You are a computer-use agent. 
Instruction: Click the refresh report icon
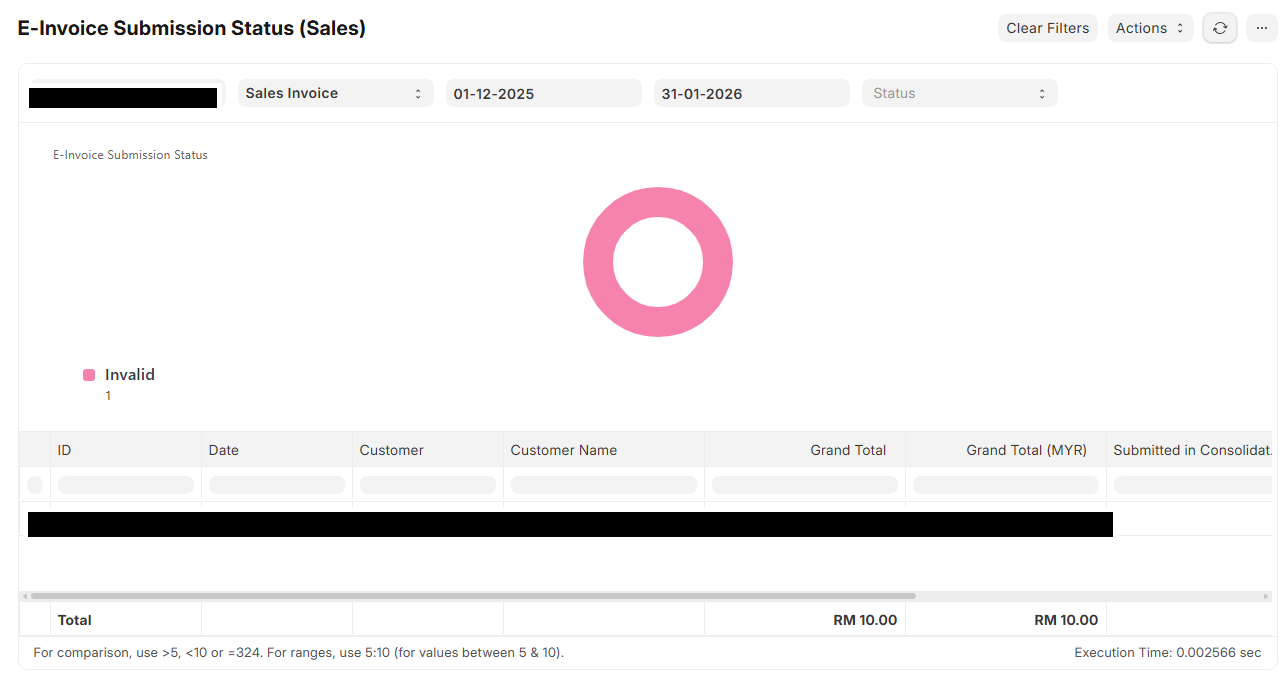click(x=1219, y=28)
